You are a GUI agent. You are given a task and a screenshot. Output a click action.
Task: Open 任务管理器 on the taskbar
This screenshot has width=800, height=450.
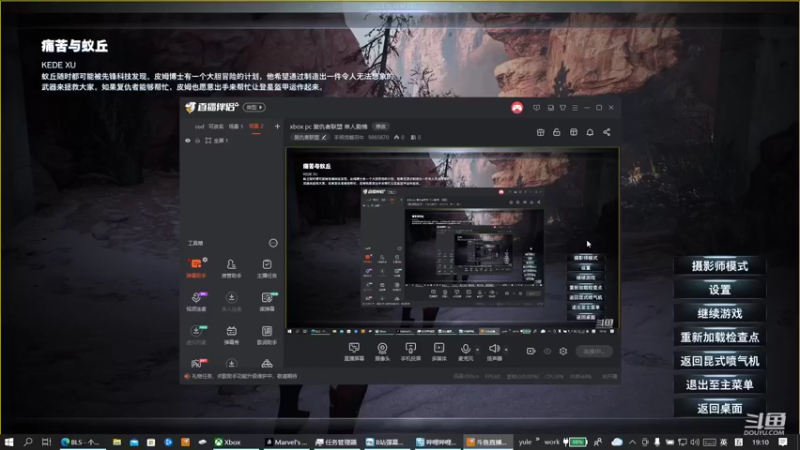[336, 442]
